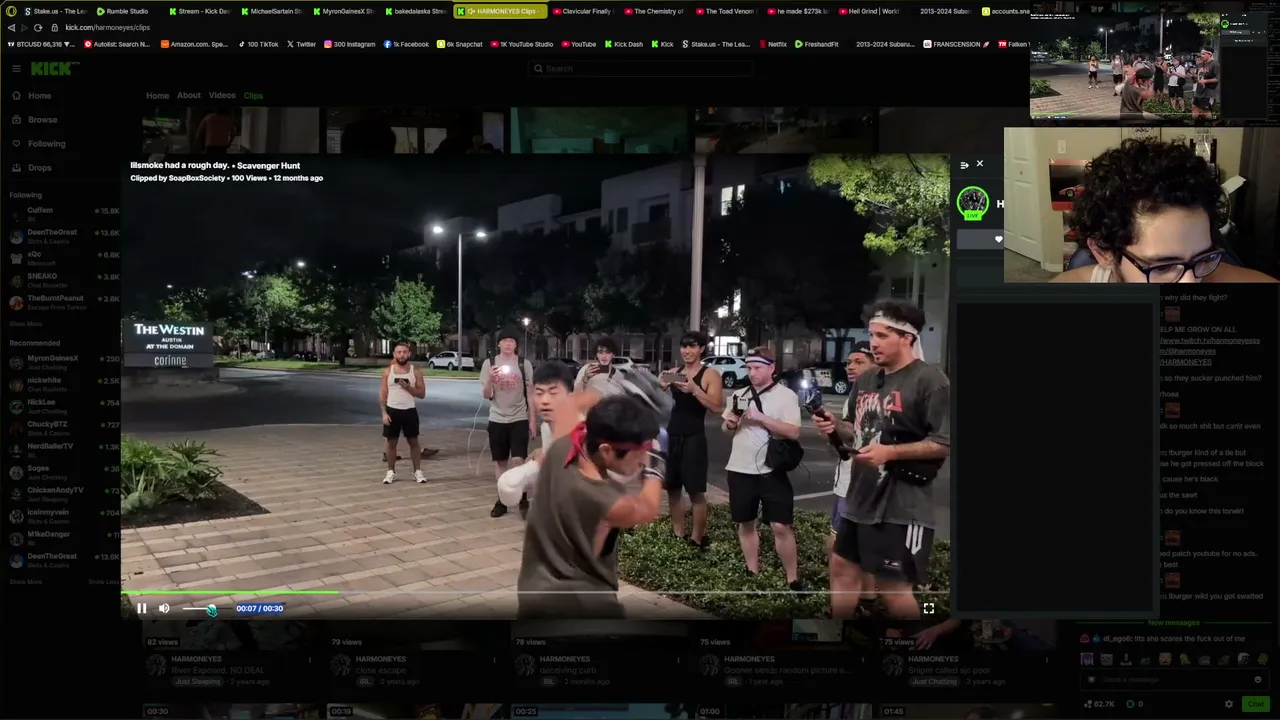Open the Instagram bookmark
Image resolution: width=1280 pixels, height=720 pixels.
click(349, 44)
